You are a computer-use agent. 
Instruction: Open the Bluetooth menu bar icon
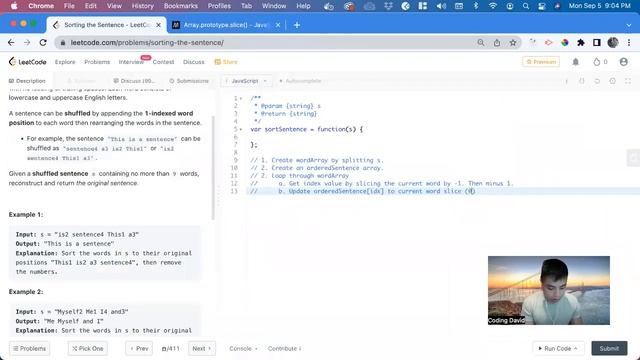[476, 6]
